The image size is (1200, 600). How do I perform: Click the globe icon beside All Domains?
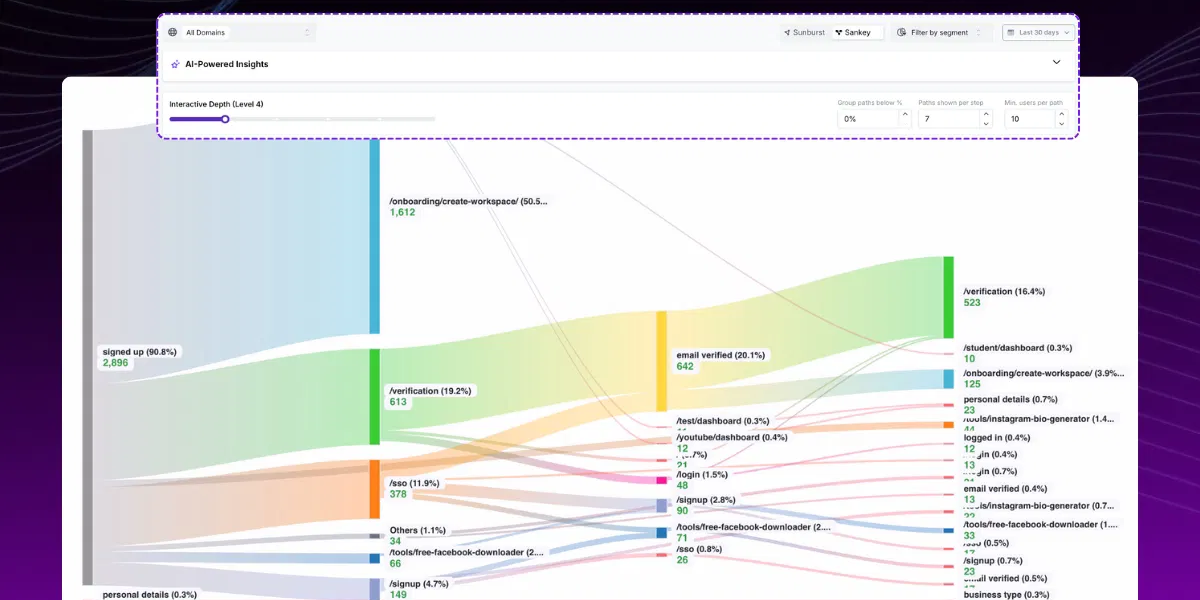pos(173,33)
